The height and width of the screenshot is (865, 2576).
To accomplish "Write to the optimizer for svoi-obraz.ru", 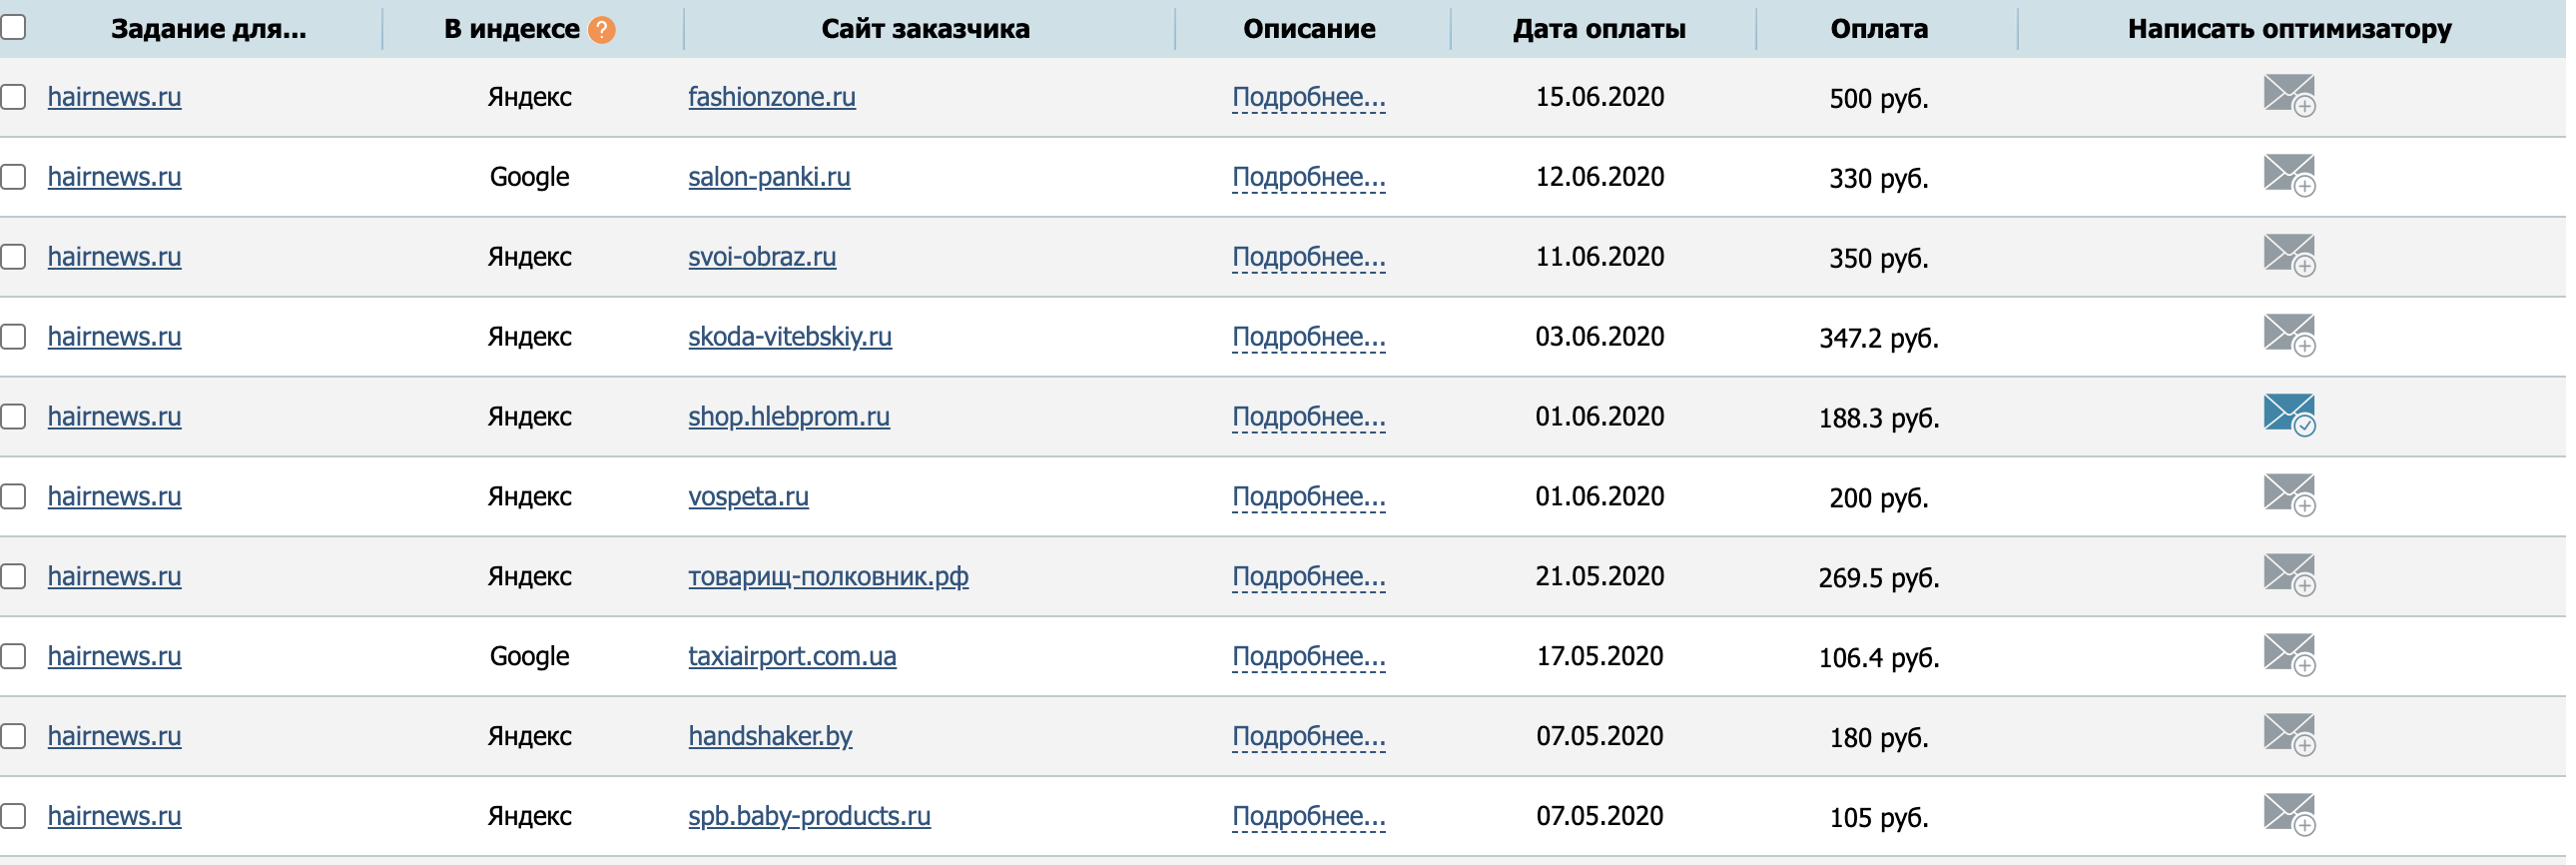I will click(2288, 255).
